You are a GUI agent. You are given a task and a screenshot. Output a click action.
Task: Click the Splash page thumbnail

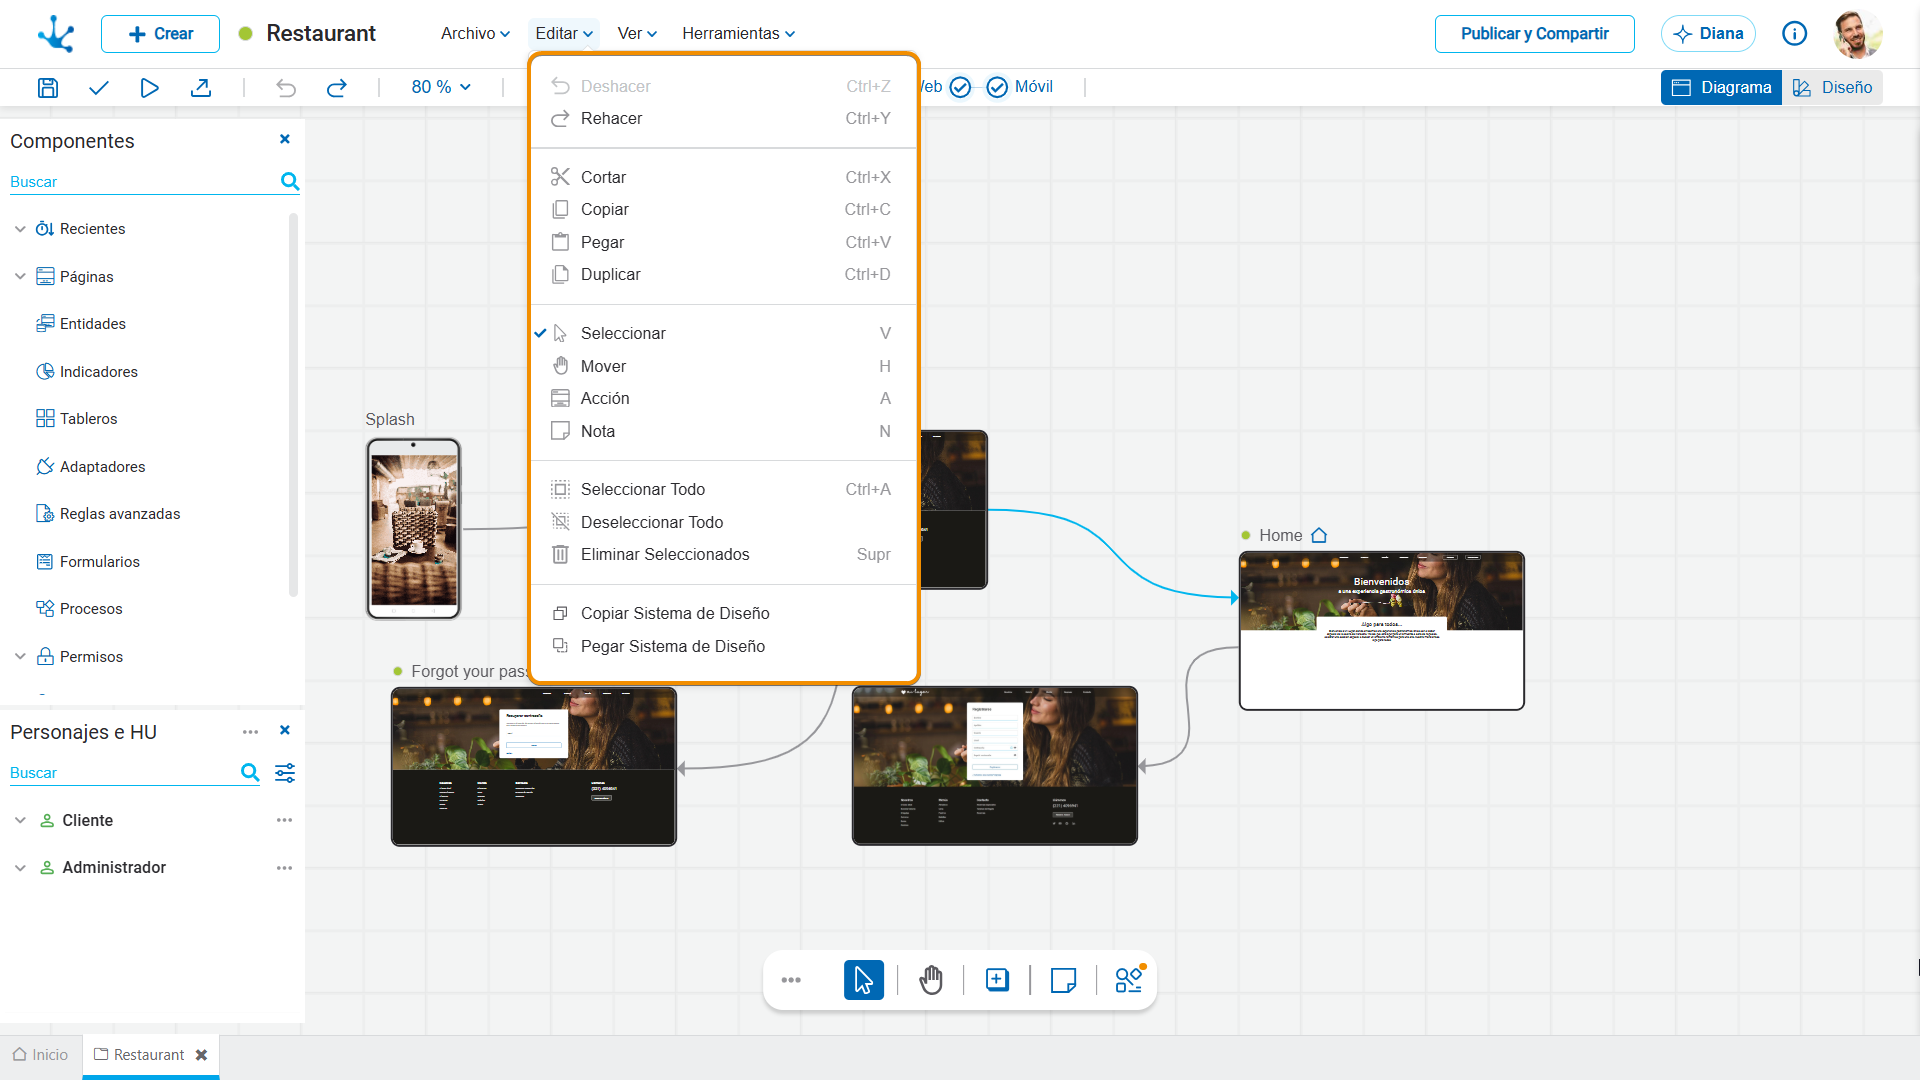413,529
